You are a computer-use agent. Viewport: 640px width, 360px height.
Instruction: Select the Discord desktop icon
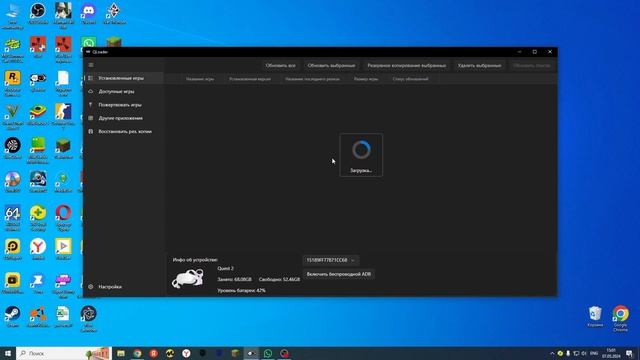click(88, 14)
